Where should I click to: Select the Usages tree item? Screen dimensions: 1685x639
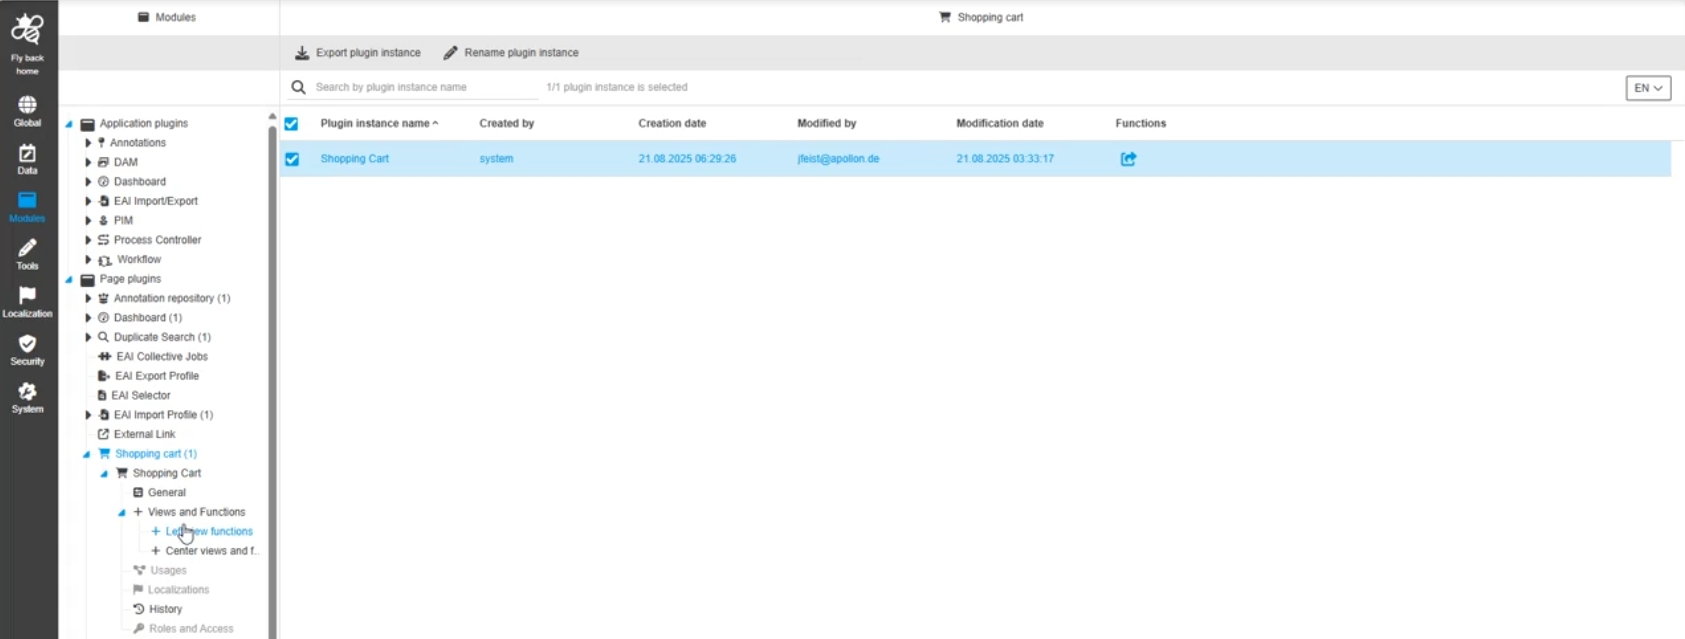pyautogui.click(x=168, y=571)
